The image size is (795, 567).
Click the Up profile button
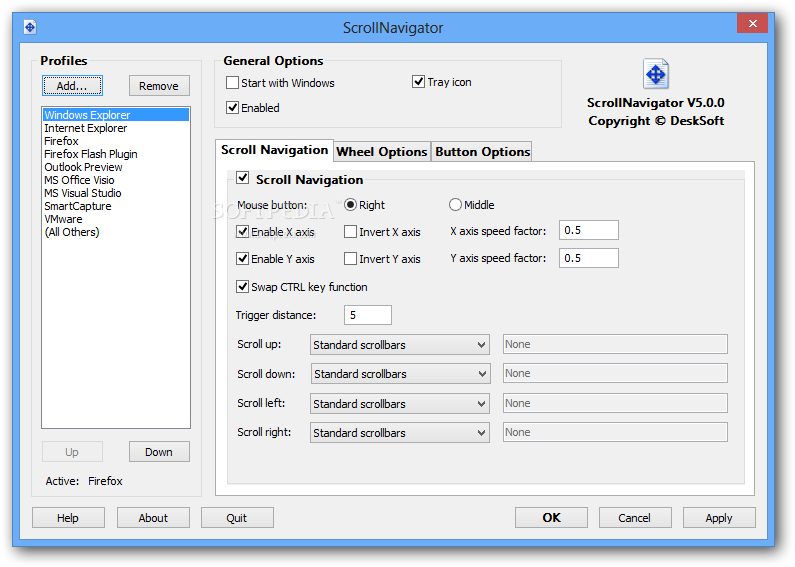(x=72, y=452)
